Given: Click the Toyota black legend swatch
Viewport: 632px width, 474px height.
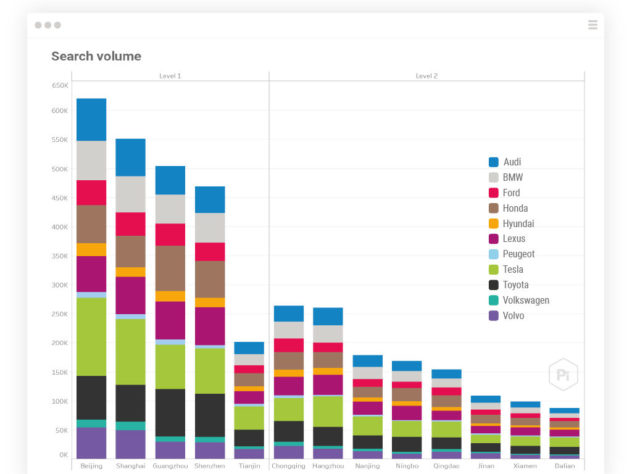Looking at the screenshot, I should pos(493,285).
